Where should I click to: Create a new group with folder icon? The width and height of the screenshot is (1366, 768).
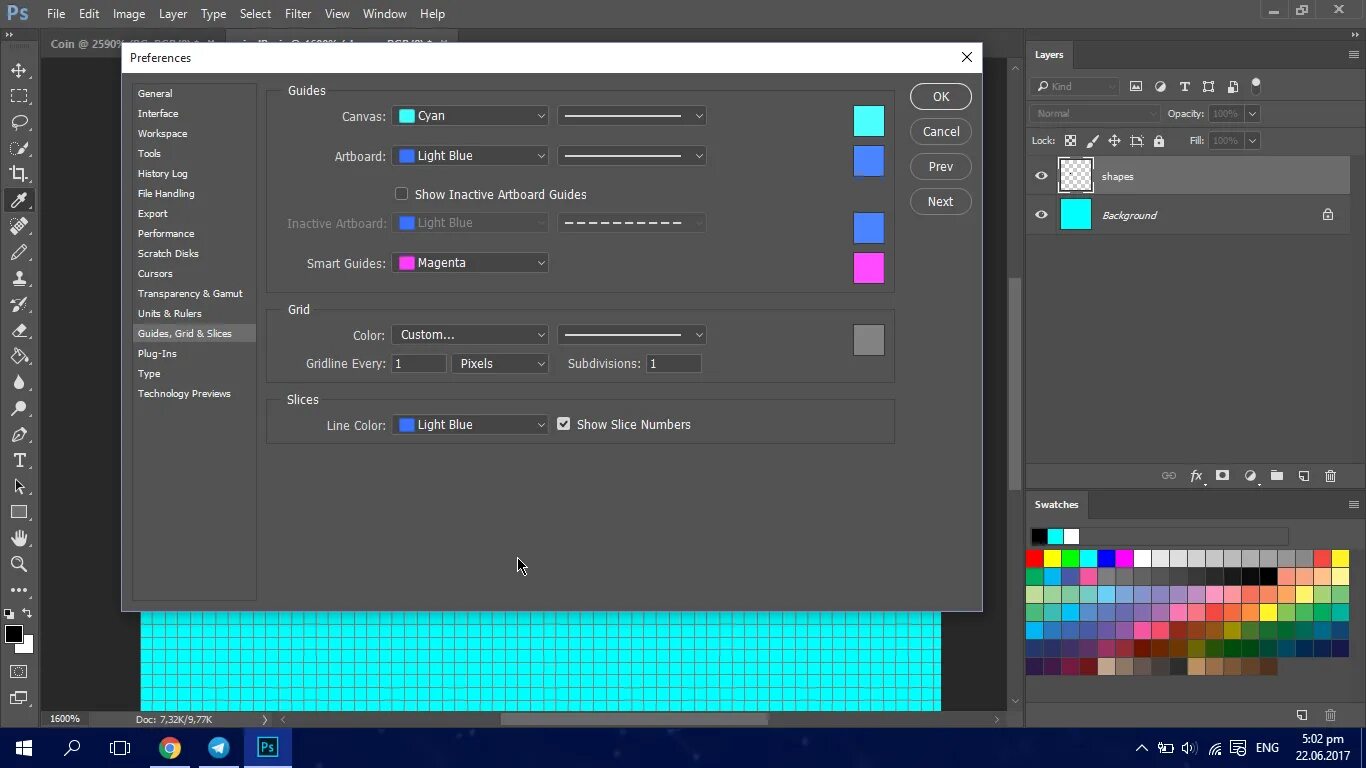click(1277, 476)
